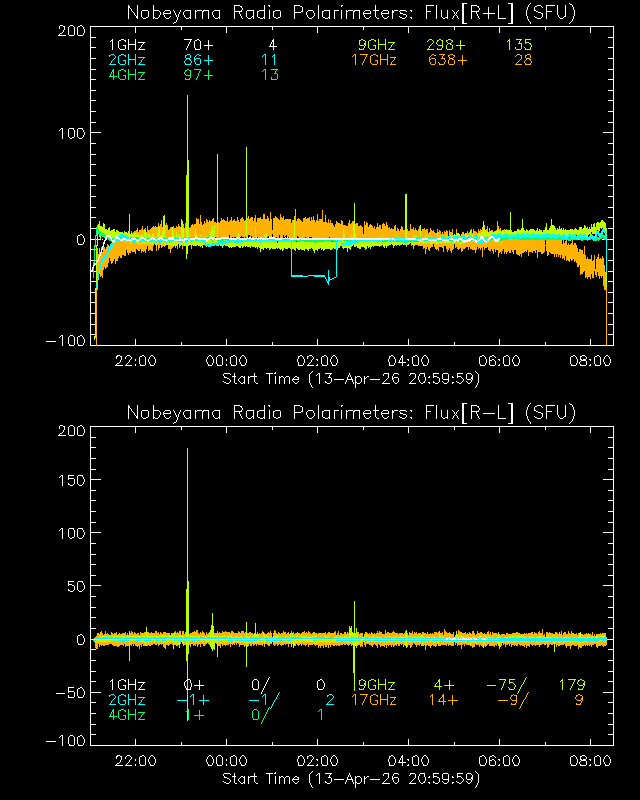The image size is (640, 800).
Task: Select the white 1GHz legend label in upper plot
Action: tap(127, 46)
